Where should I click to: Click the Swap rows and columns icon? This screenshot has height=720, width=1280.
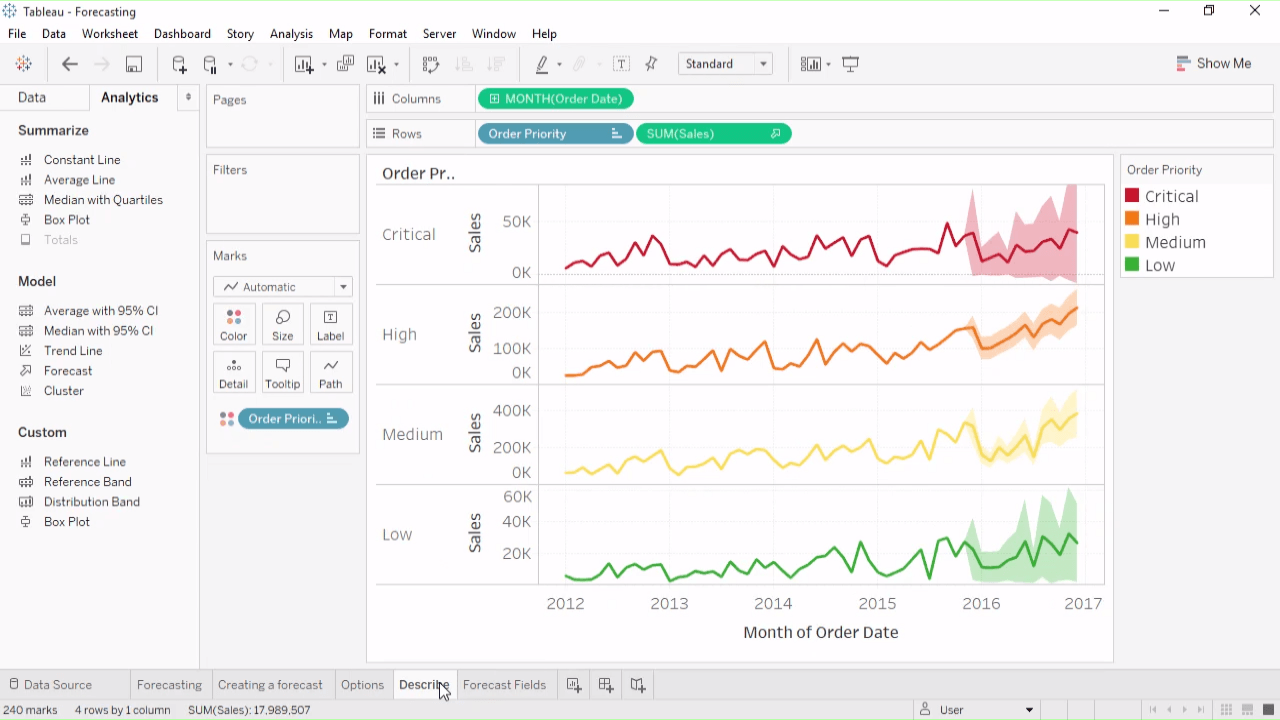tap(431, 64)
